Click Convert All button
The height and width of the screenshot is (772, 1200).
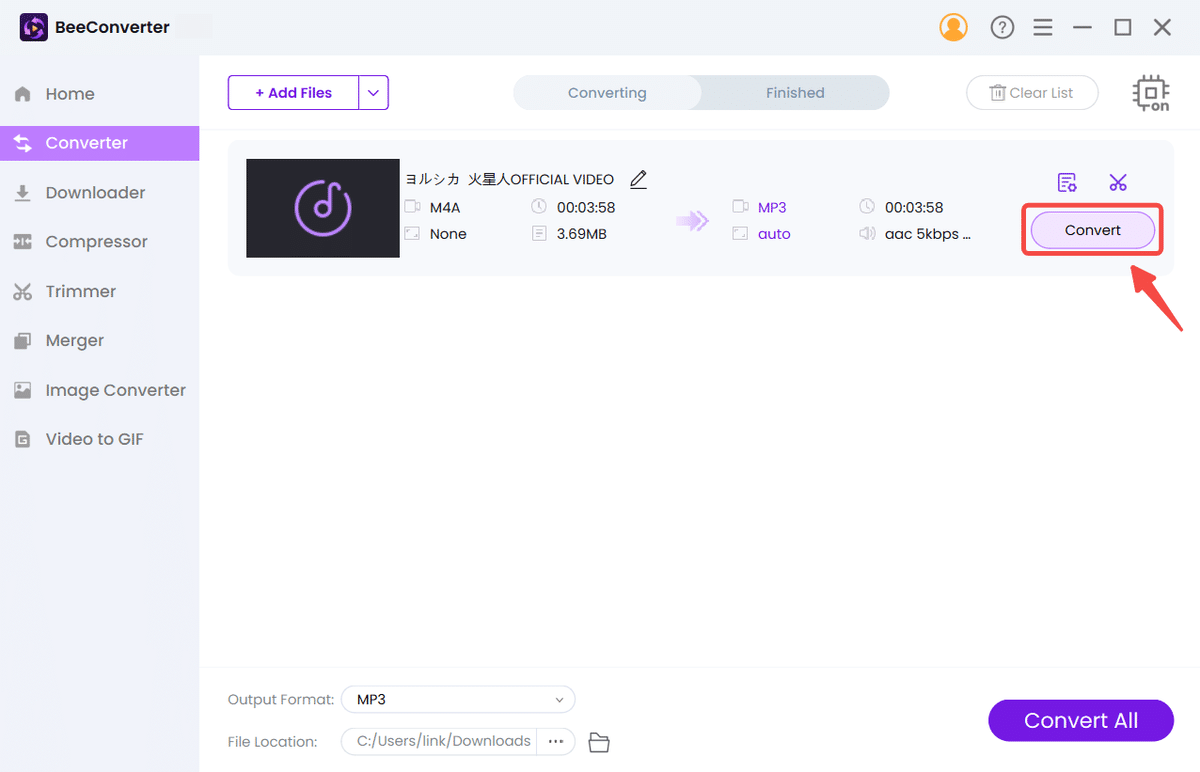(1081, 720)
